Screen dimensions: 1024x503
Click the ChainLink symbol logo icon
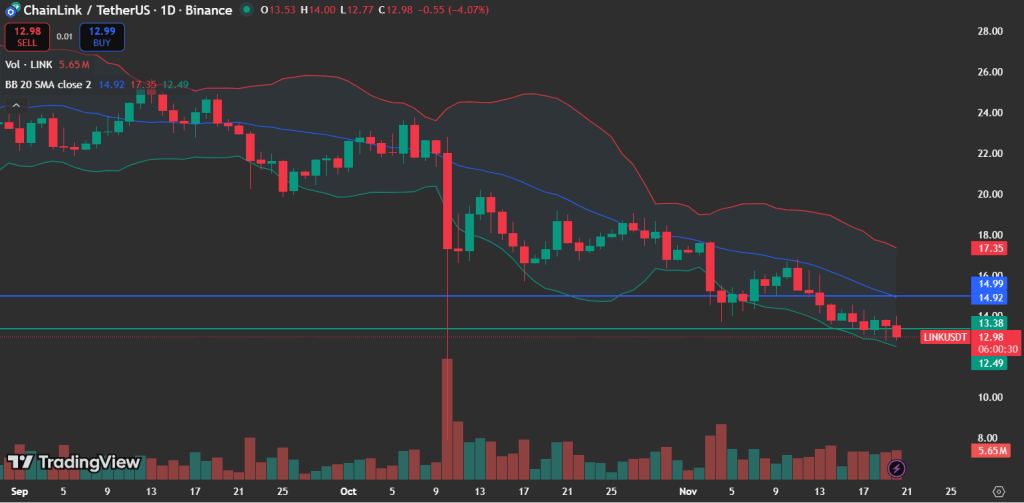tap(10, 9)
